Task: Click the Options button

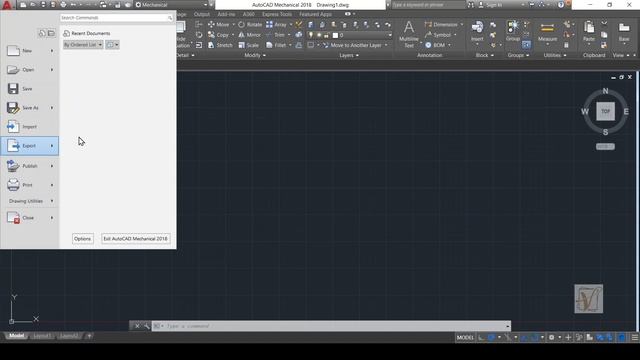Action: (82, 239)
